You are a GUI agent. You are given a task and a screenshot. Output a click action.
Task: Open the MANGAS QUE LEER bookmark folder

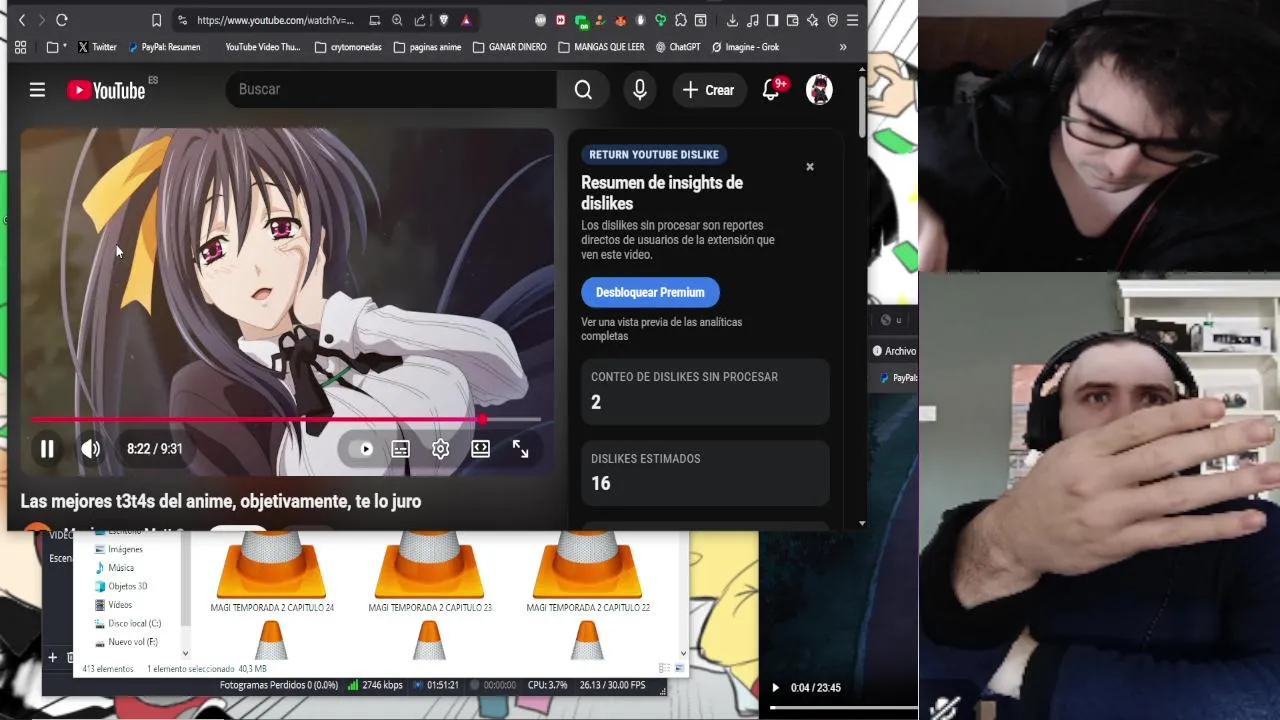pos(602,47)
